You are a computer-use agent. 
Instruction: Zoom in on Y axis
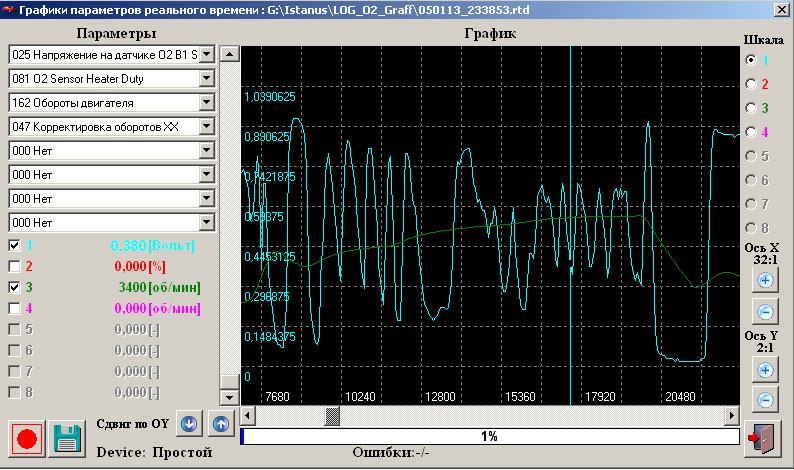765,370
